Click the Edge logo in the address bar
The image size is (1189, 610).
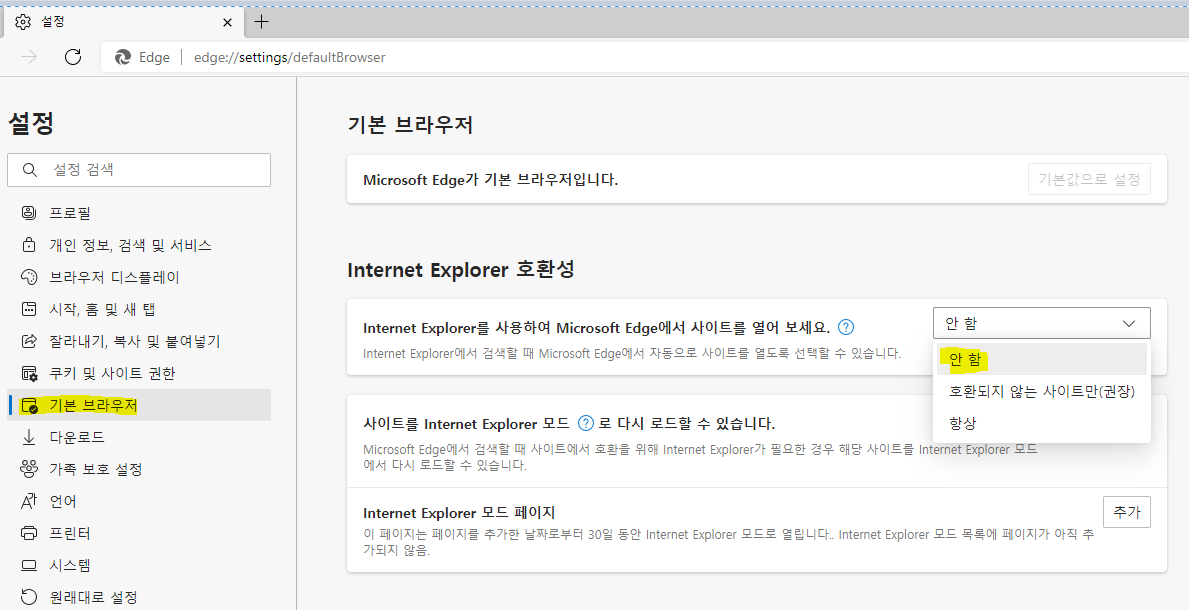(x=123, y=57)
